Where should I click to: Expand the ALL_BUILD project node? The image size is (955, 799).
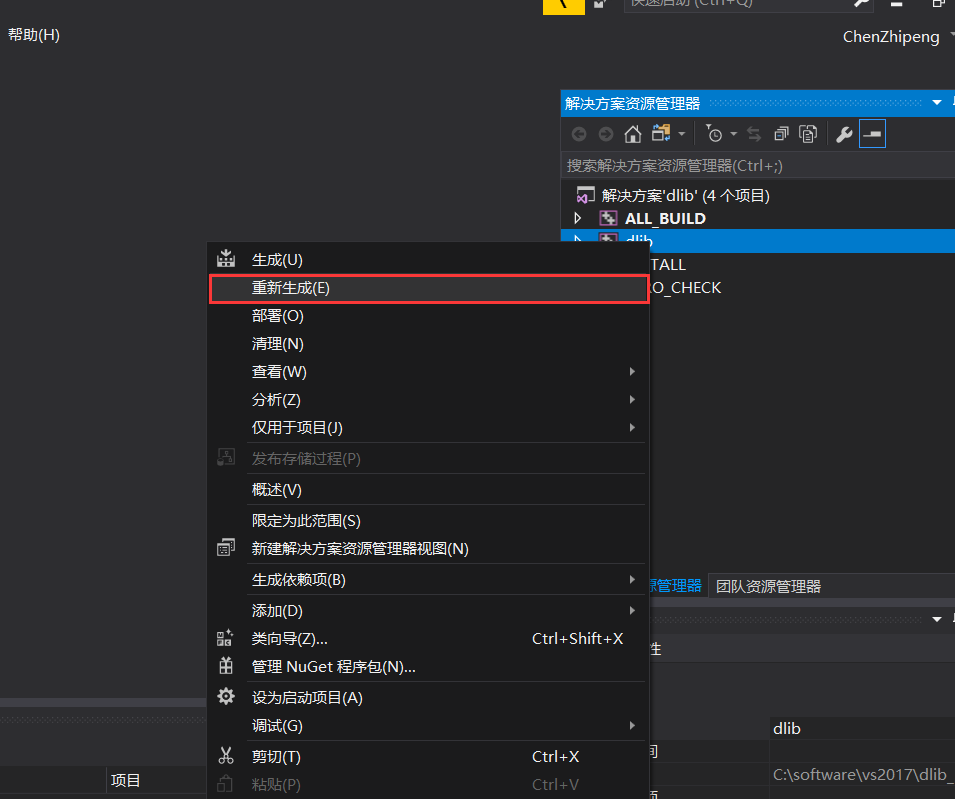[x=578, y=218]
